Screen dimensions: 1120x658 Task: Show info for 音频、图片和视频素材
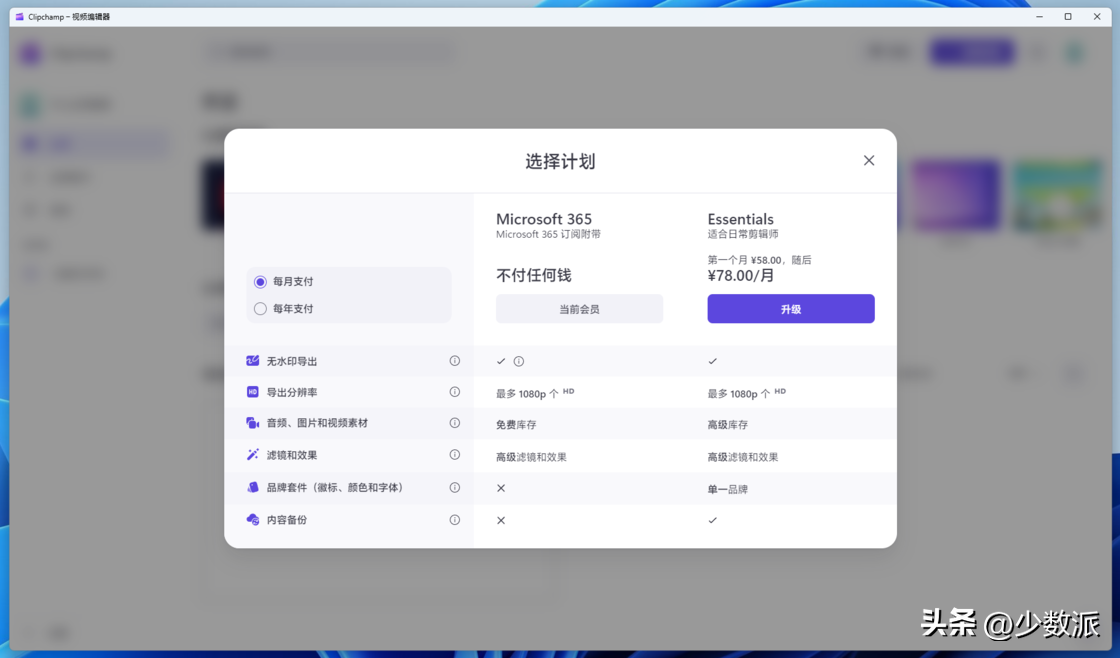coord(455,423)
